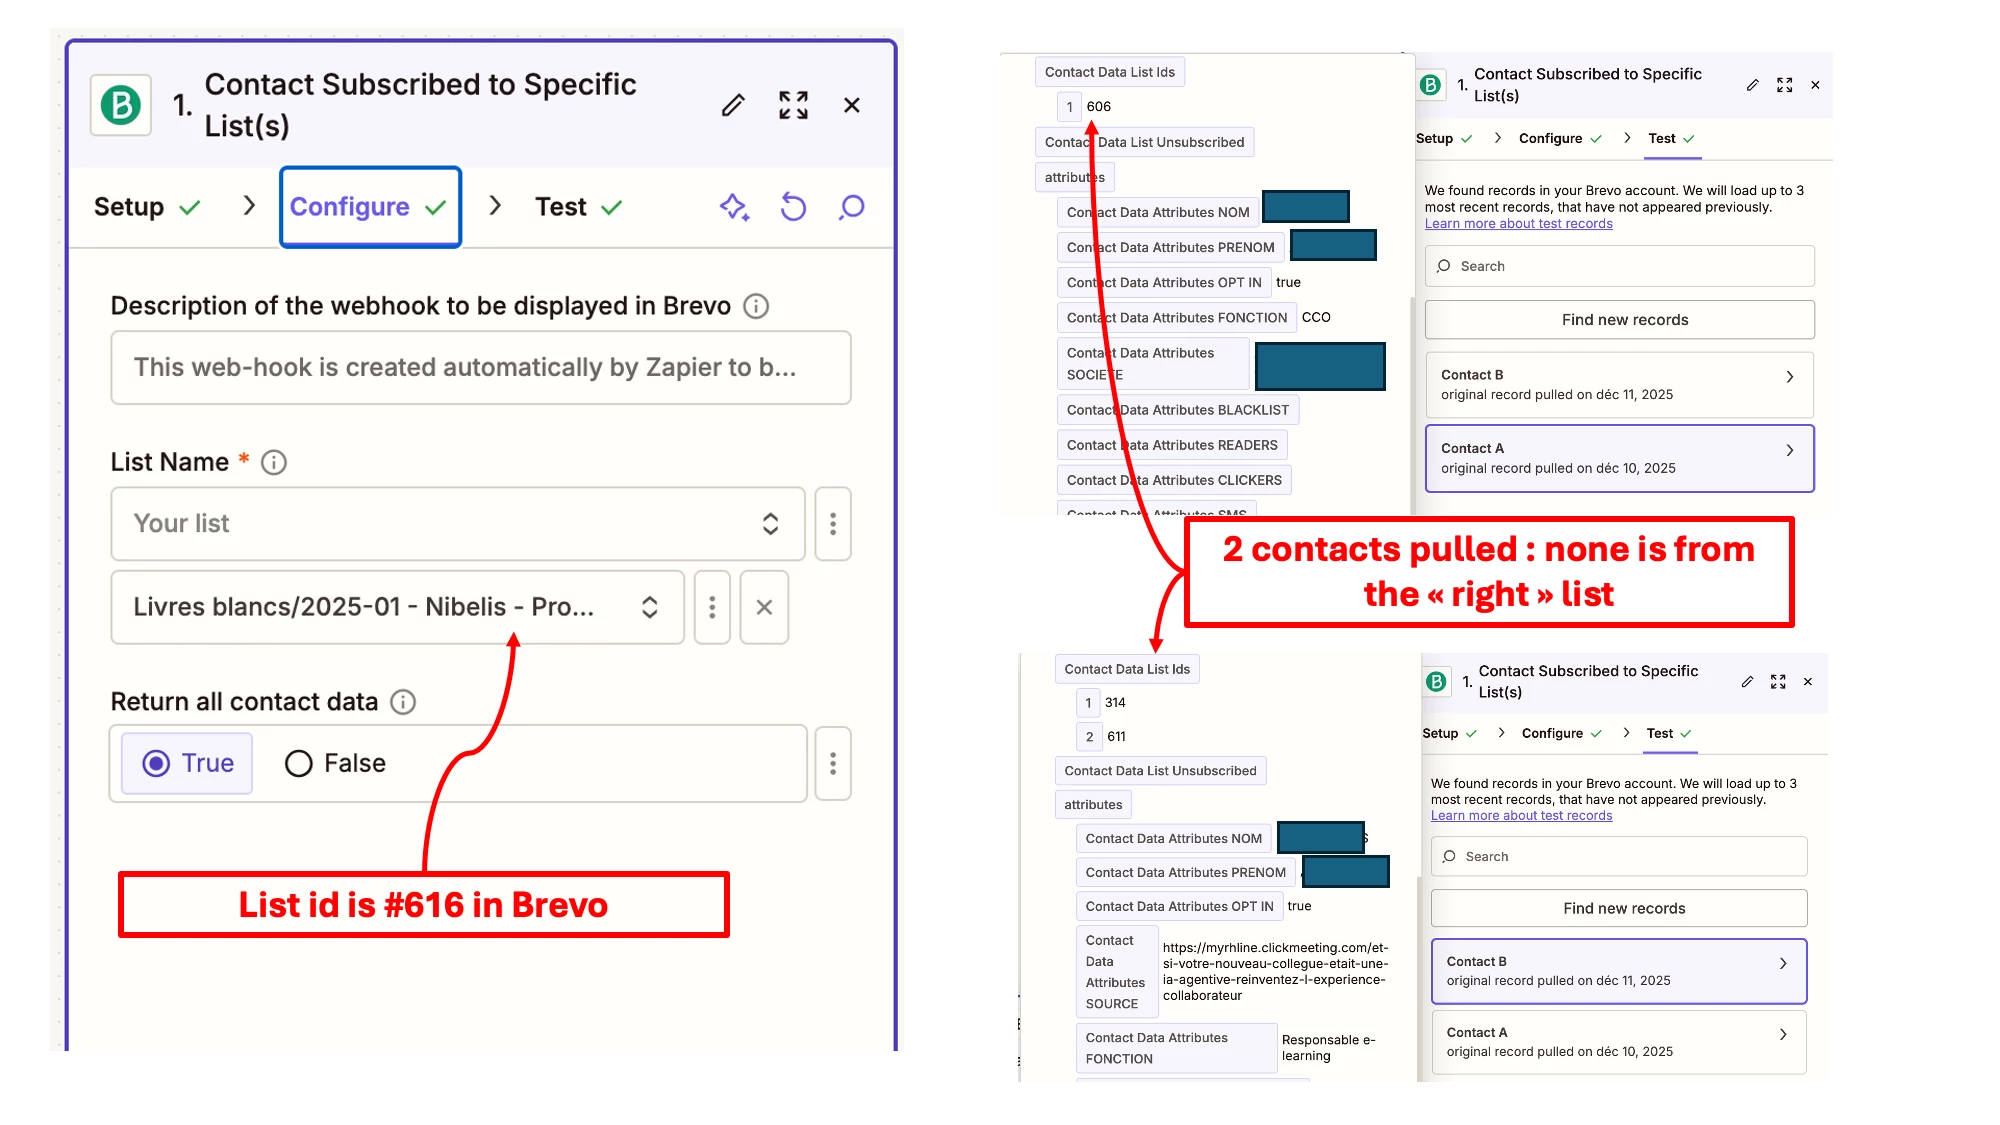
Task: Click the undo refresh arrow icon
Action: [x=793, y=207]
